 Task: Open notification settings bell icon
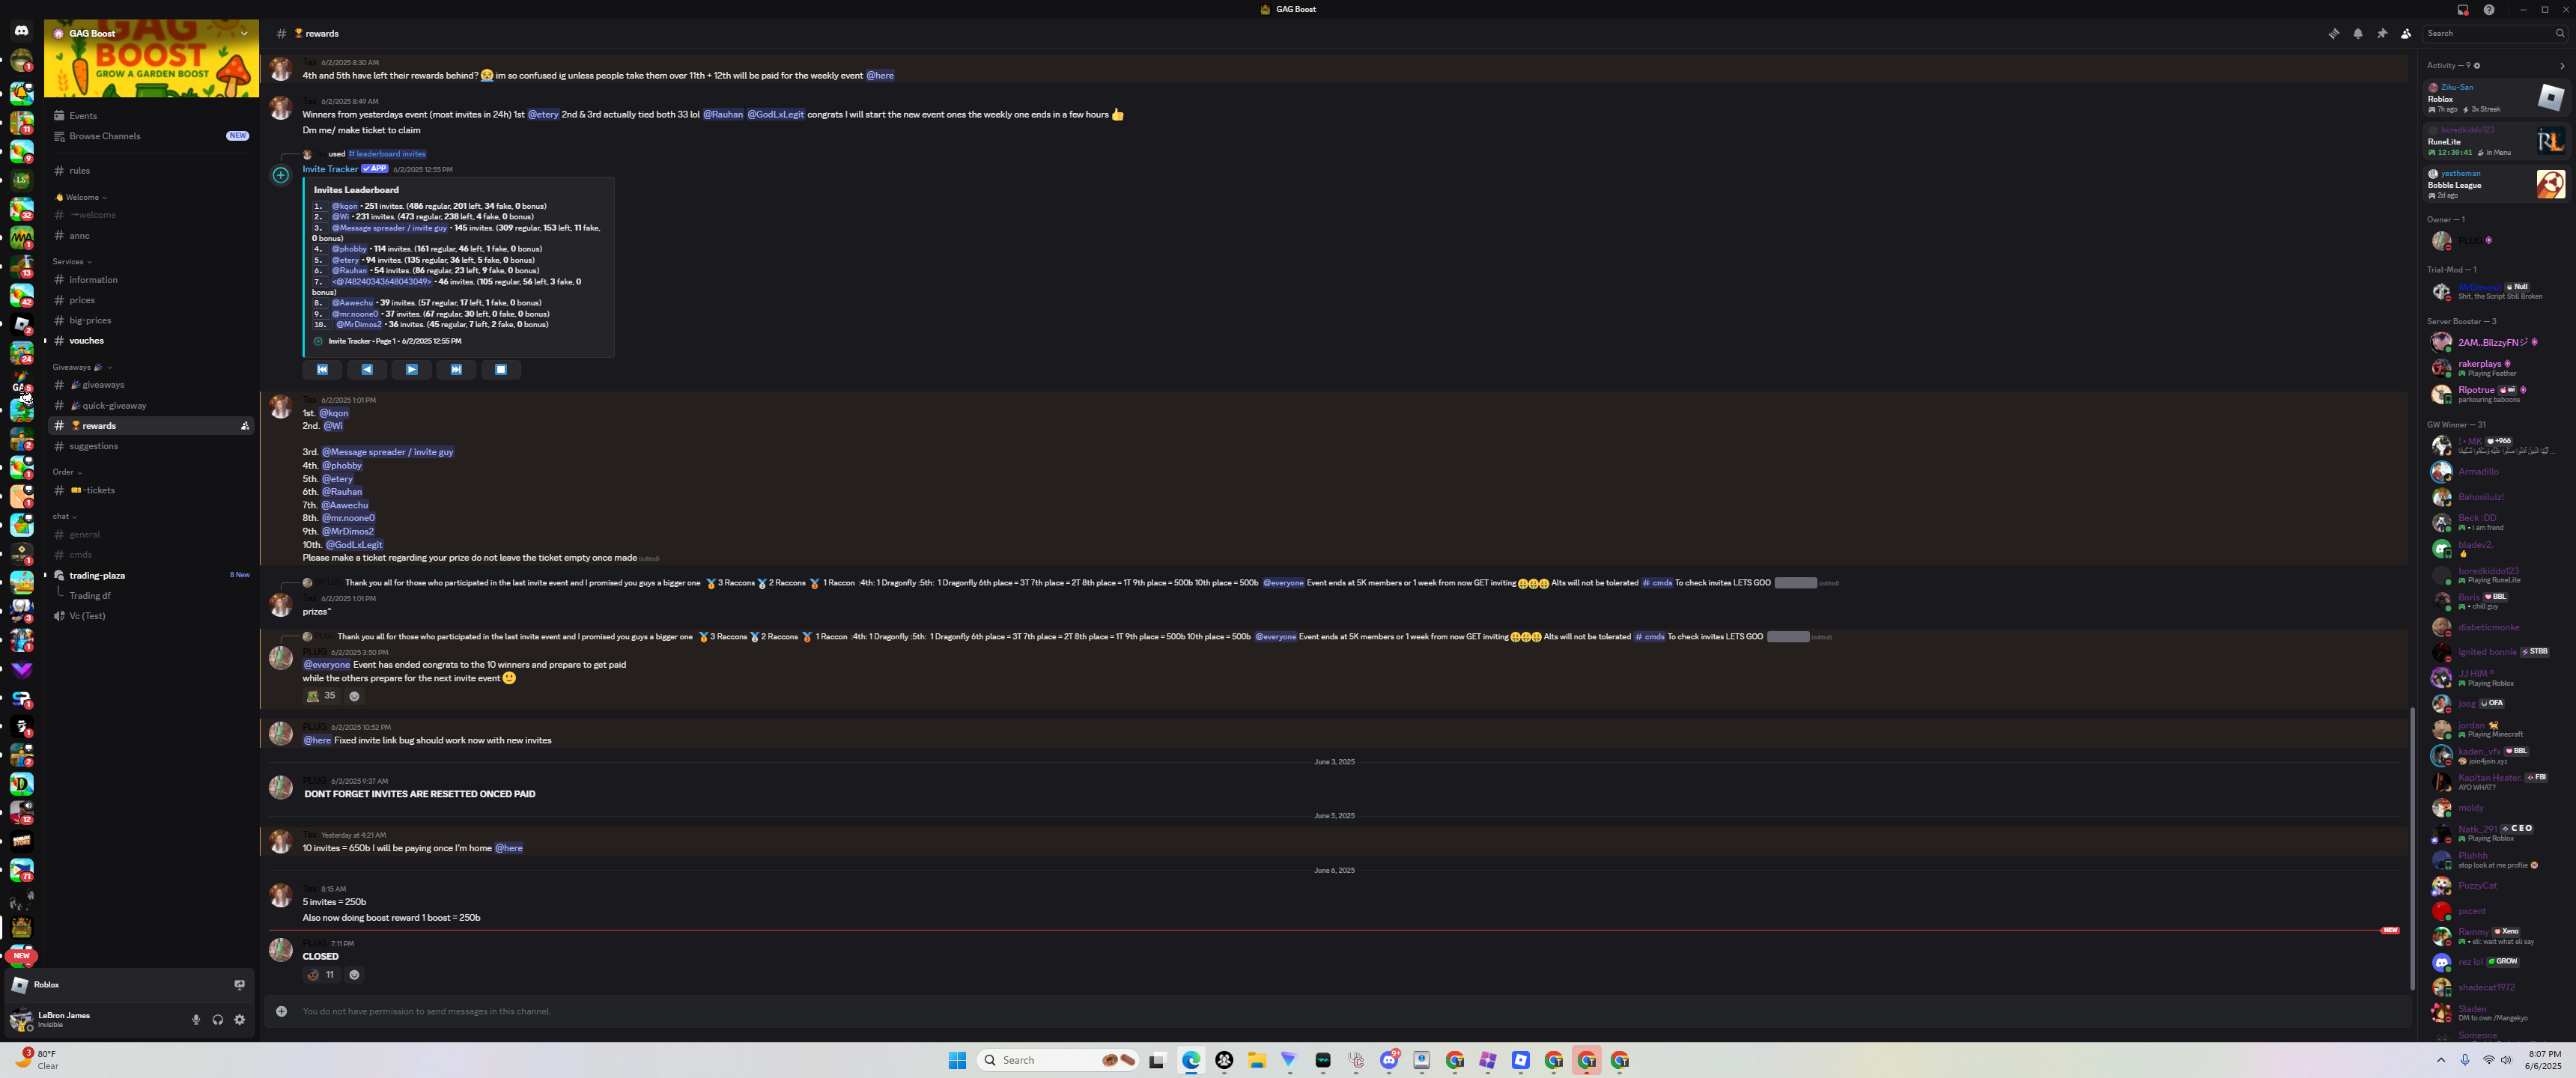[2358, 33]
